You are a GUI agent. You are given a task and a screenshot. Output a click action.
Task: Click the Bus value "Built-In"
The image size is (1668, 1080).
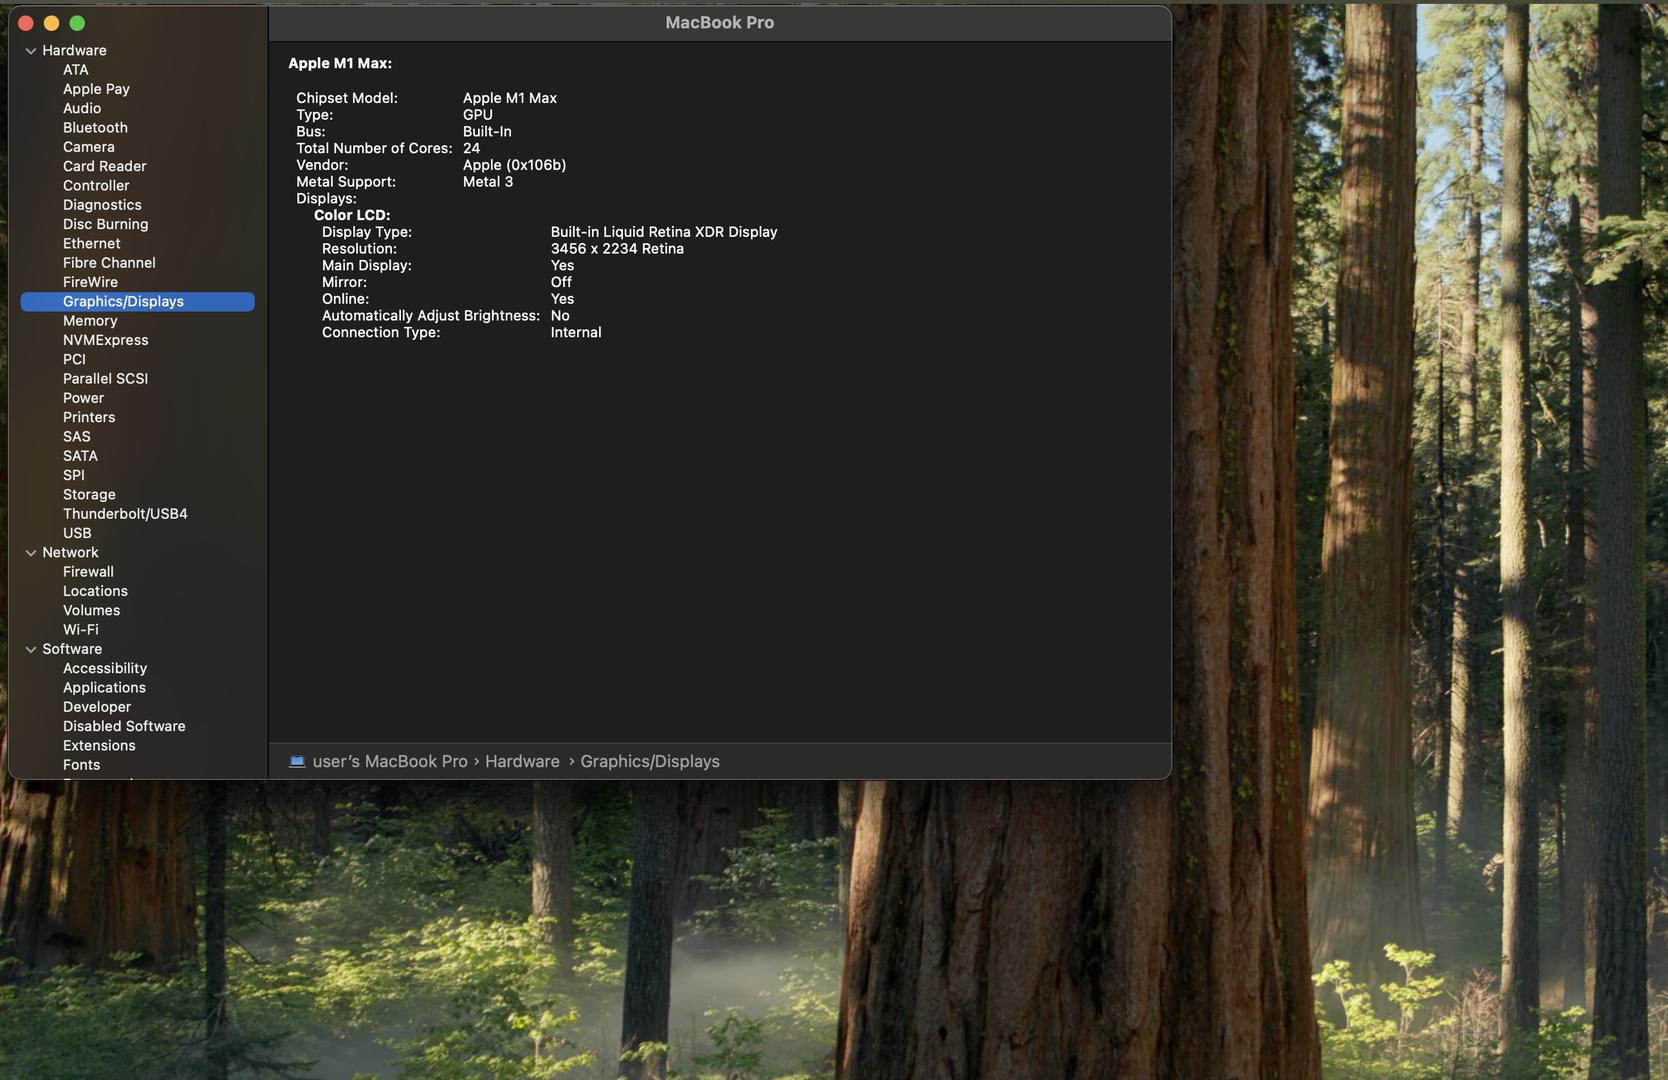[487, 132]
